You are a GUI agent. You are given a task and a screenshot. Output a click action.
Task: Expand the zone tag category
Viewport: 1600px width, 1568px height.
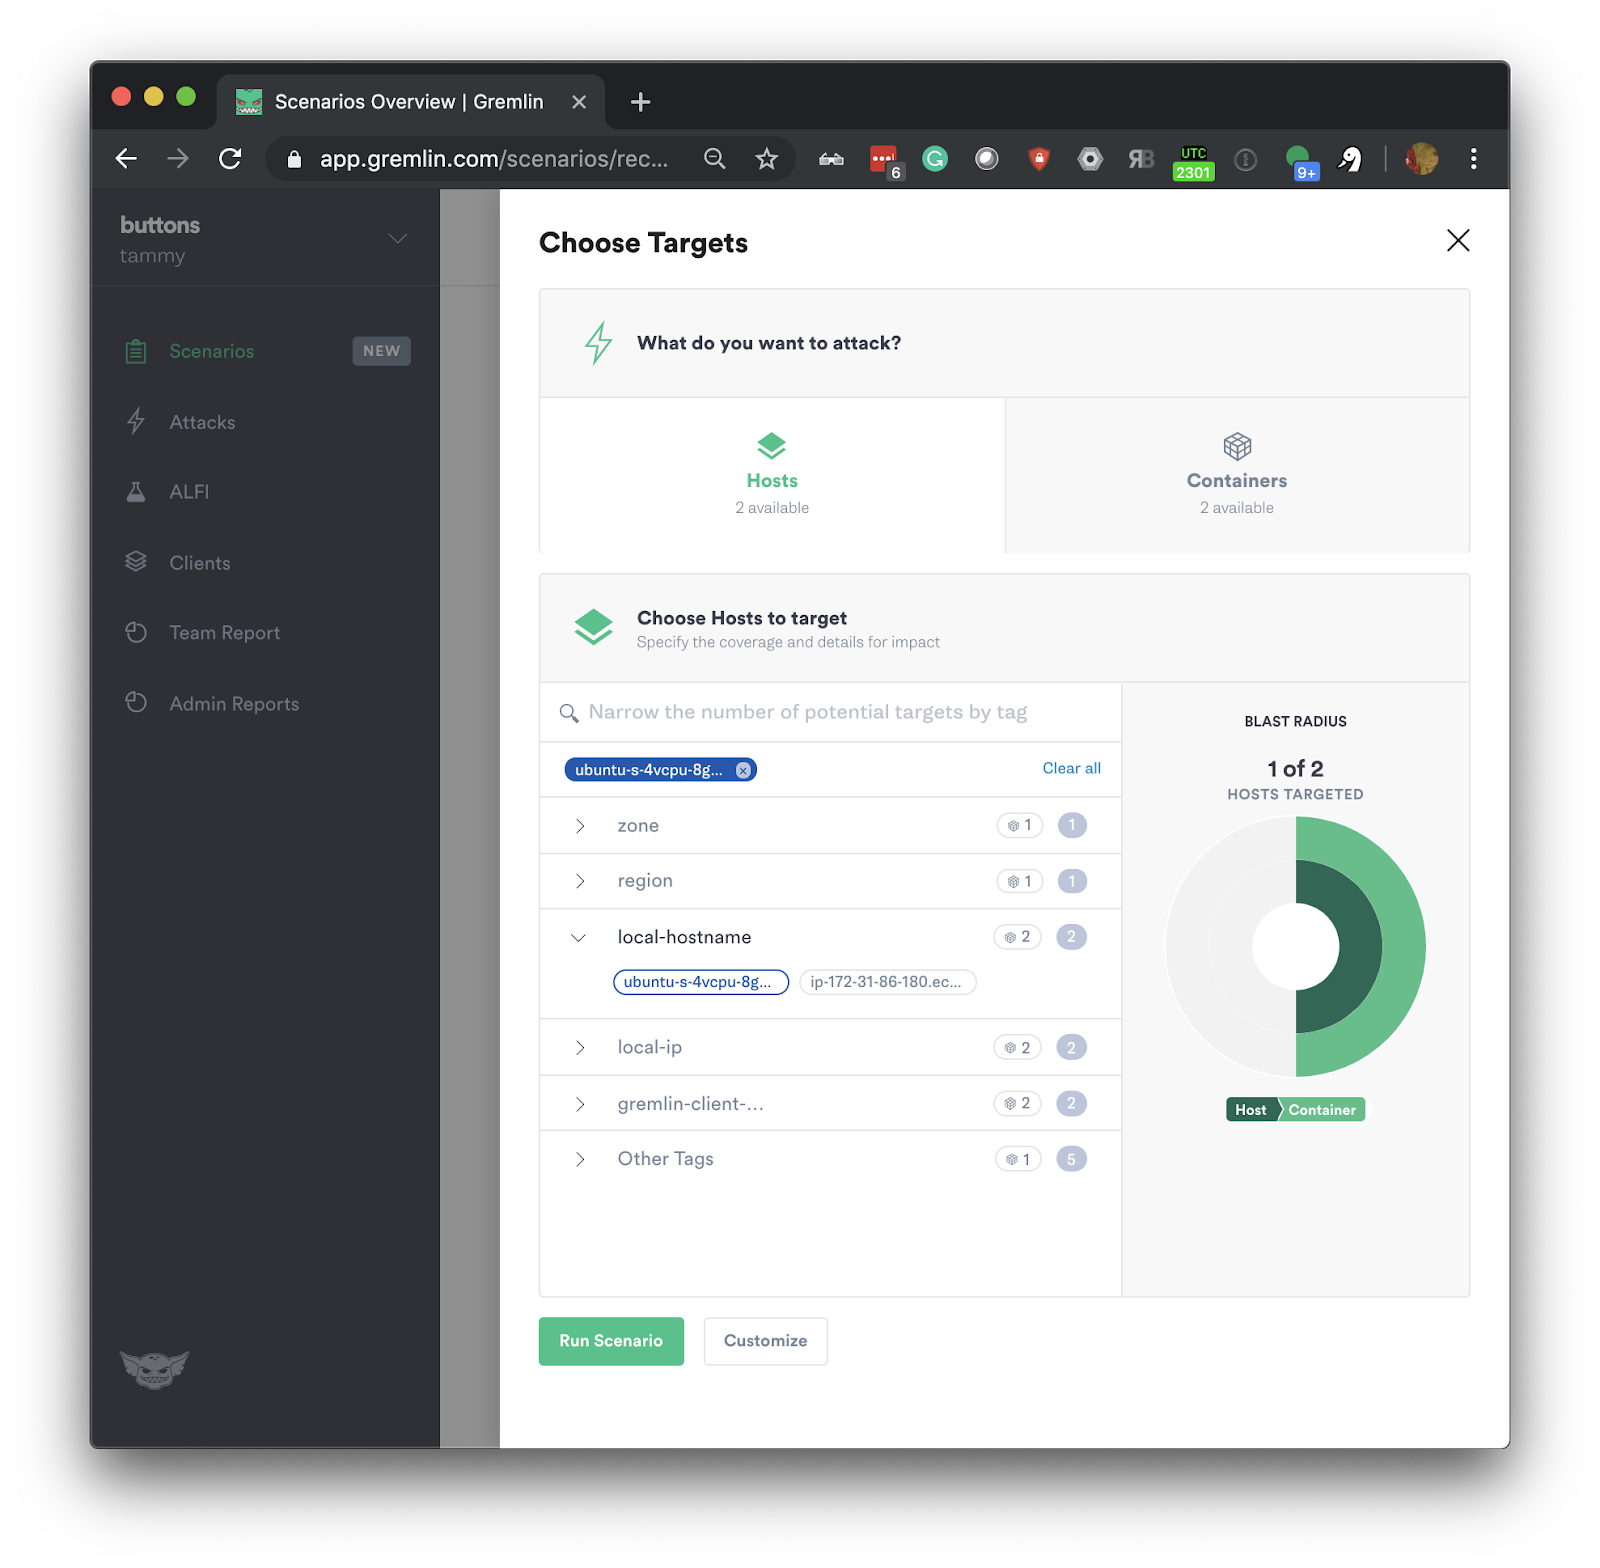coord(578,825)
